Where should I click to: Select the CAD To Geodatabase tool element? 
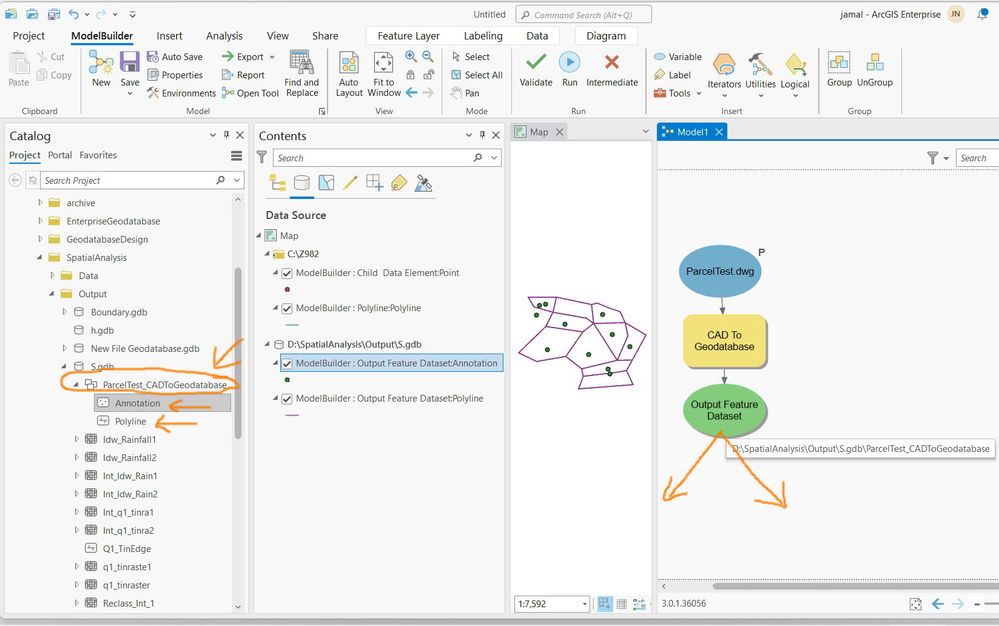(724, 341)
